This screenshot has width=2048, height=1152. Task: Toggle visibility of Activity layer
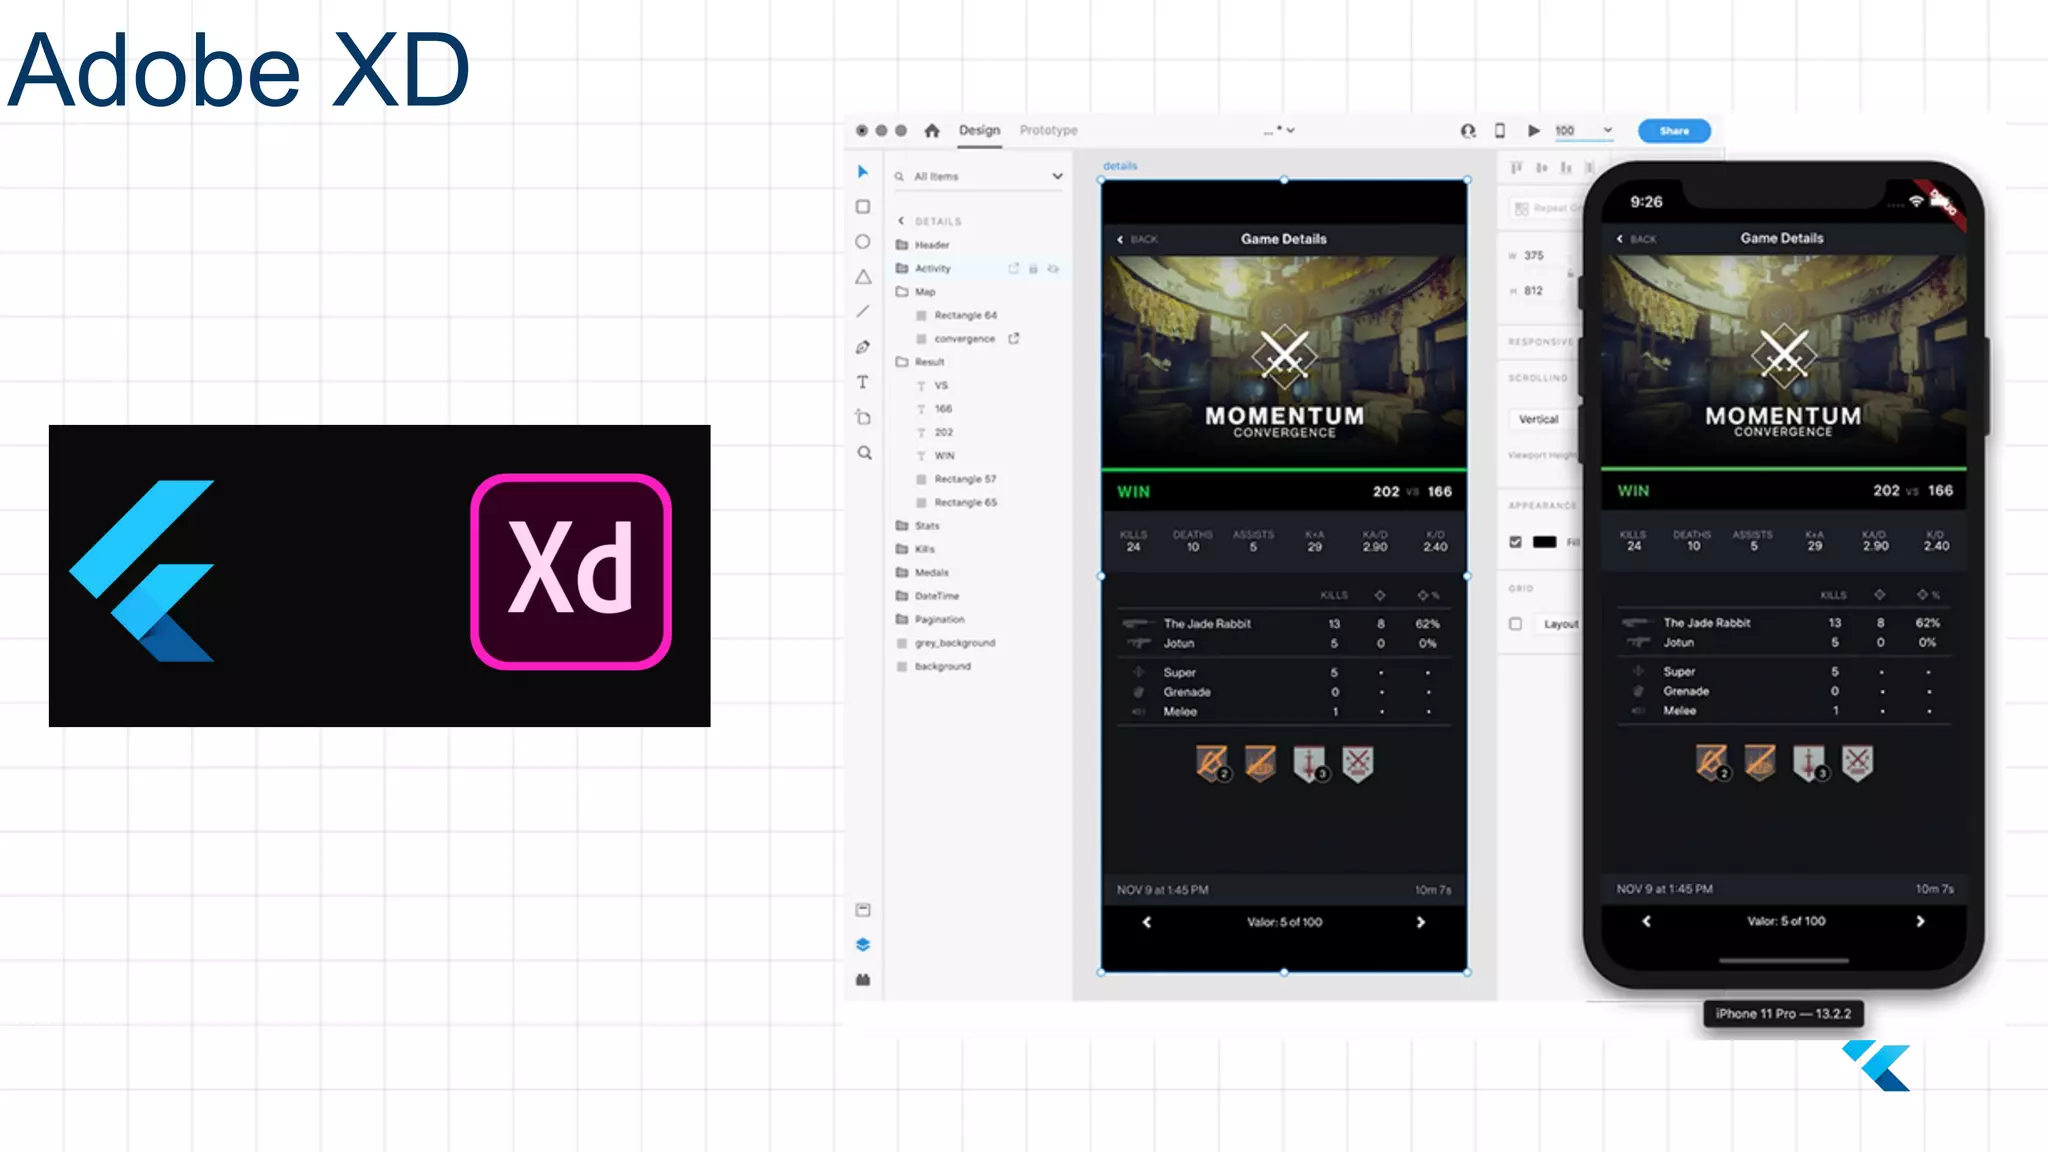click(x=1053, y=268)
